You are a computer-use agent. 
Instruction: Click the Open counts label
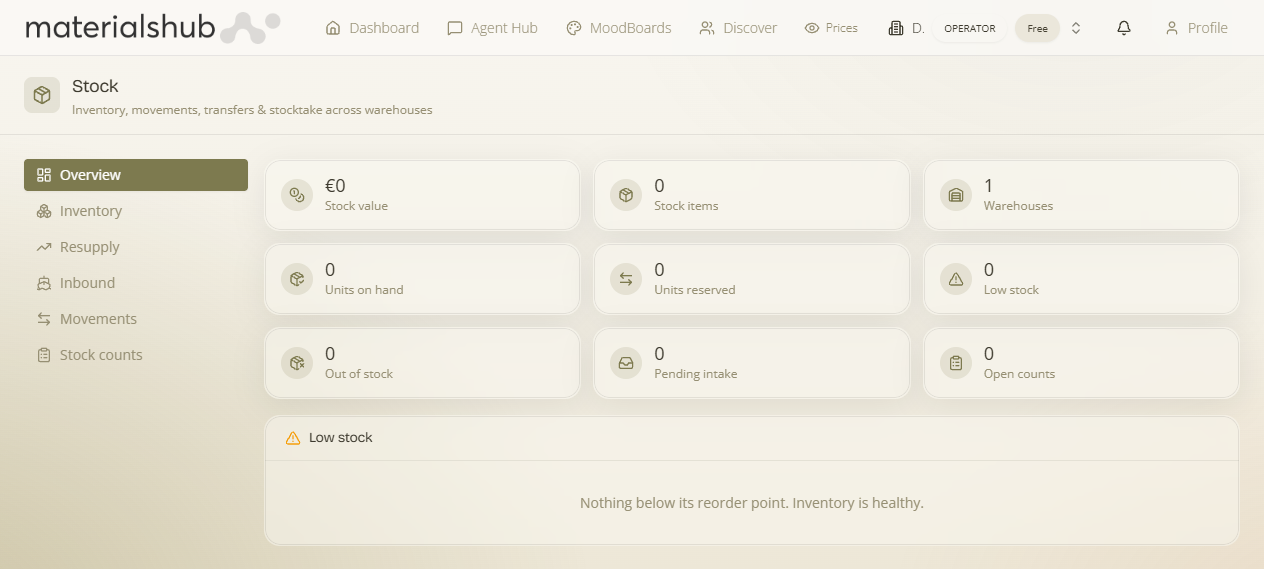coord(1019,374)
